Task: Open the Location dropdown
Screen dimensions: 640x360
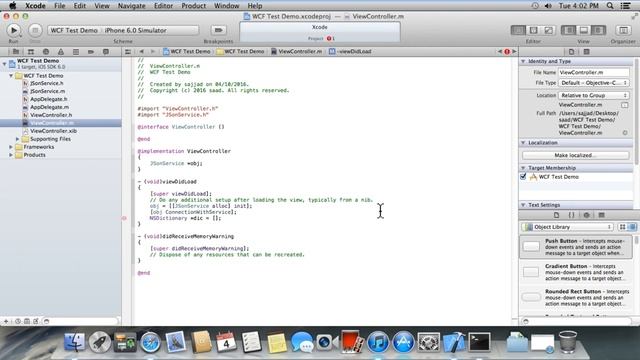Action: point(593,96)
